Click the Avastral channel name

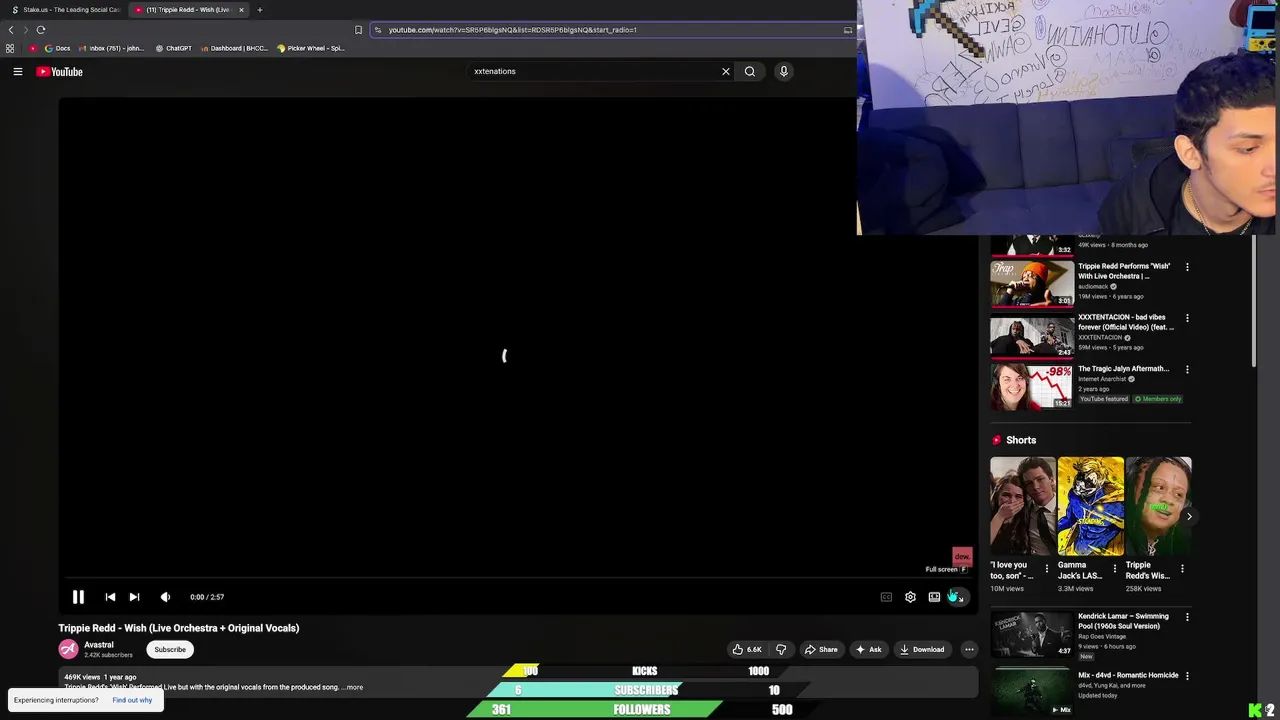point(99,645)
